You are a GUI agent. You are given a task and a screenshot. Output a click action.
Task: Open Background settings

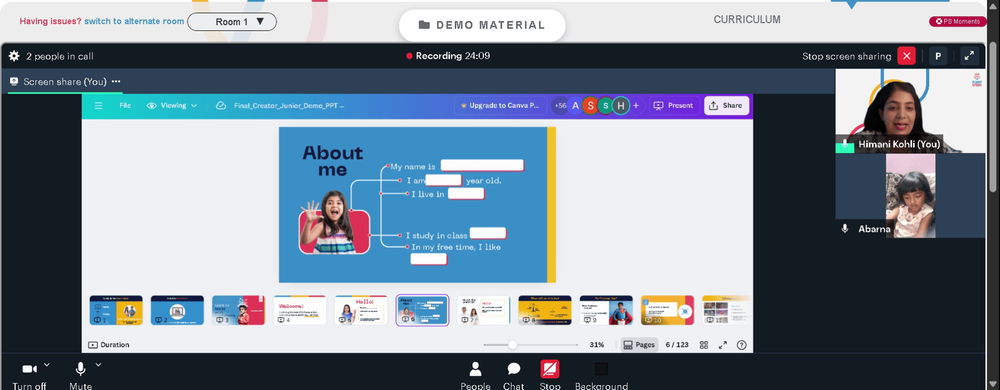(601, 375)
